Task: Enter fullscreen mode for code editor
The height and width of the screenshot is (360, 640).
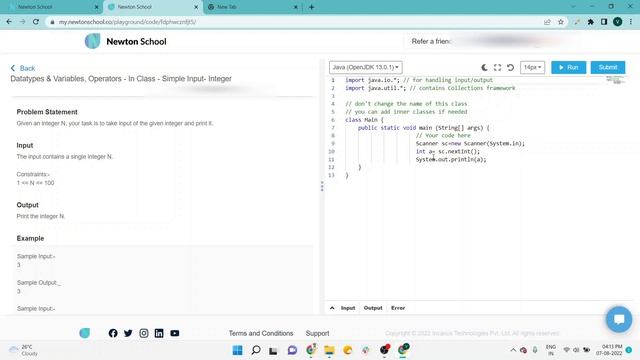Action: click(497, 67)
